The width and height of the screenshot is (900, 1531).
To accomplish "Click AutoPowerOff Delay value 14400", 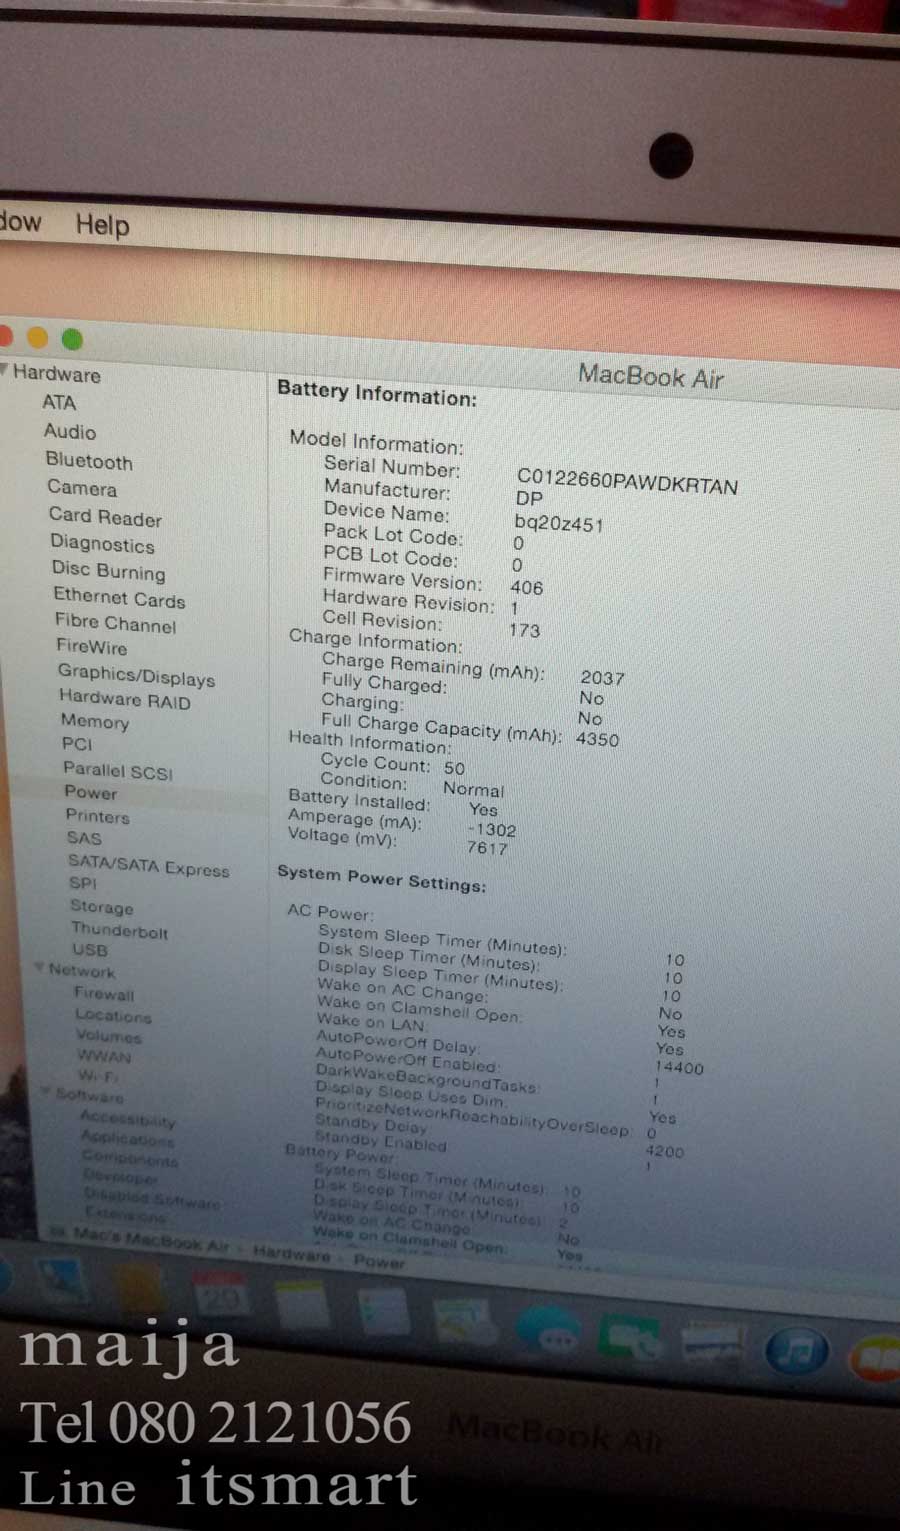I will 679,1067.
